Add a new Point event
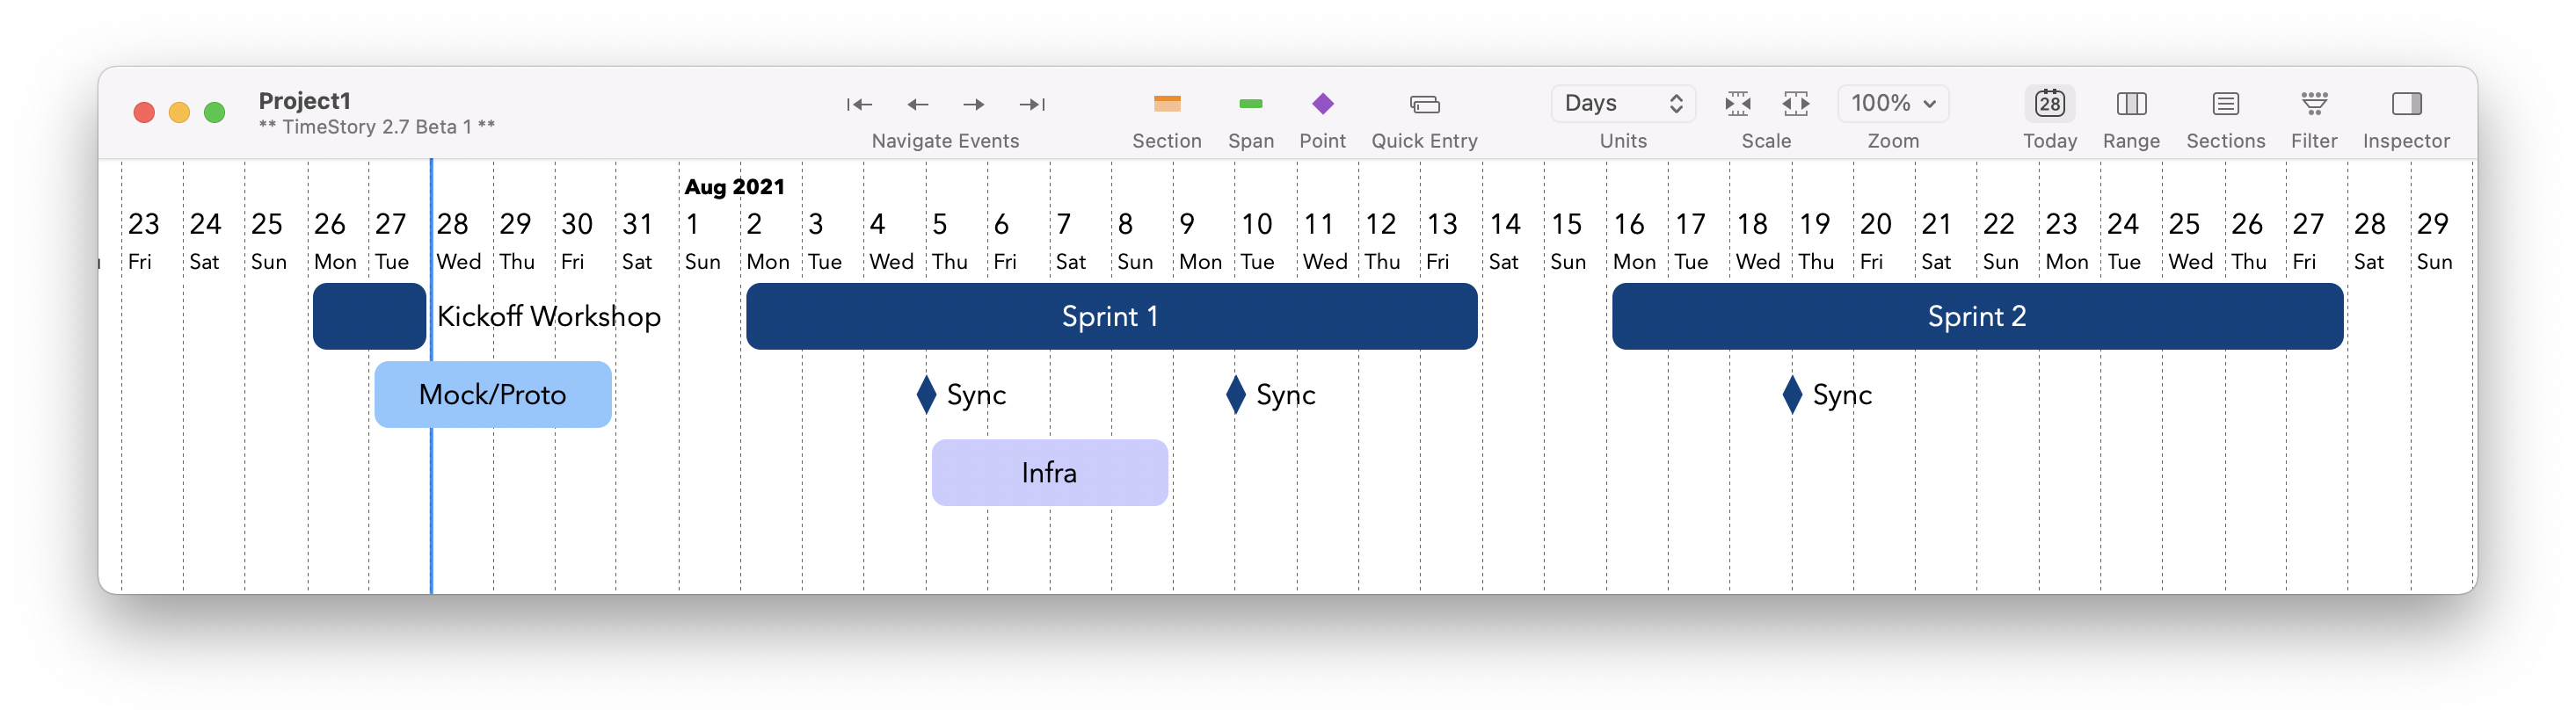This screenshot has height=724, width=2576. tap(1322, 104)
